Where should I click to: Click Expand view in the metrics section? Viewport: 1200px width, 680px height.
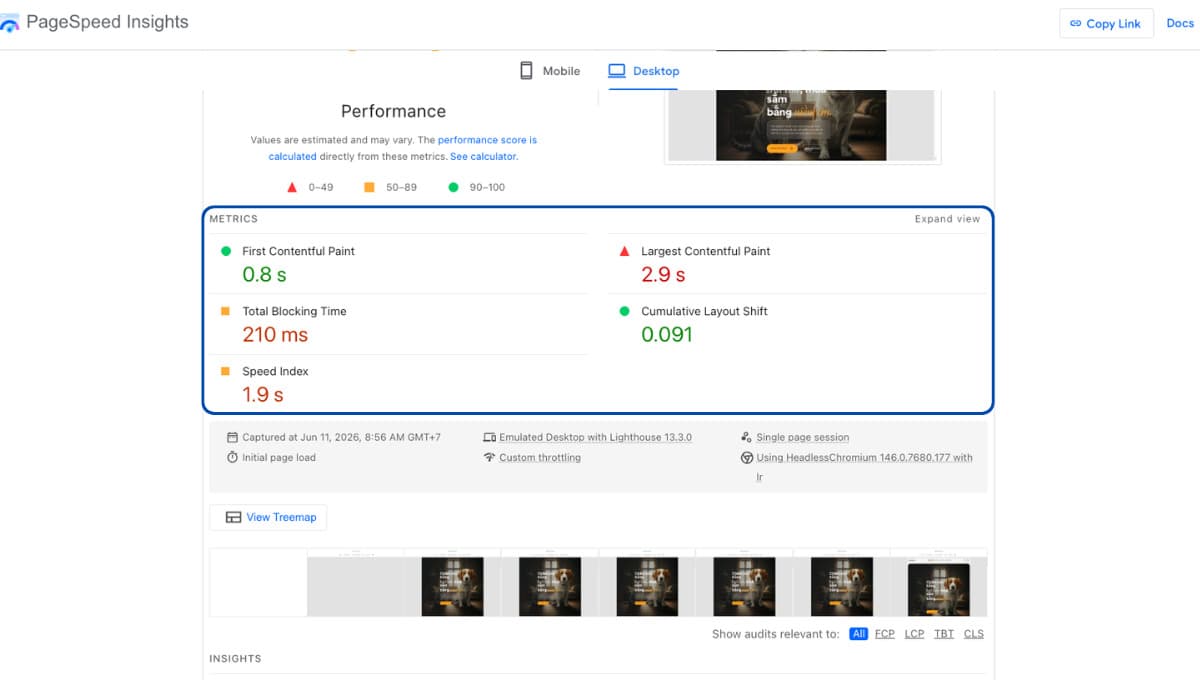point(947,219)
